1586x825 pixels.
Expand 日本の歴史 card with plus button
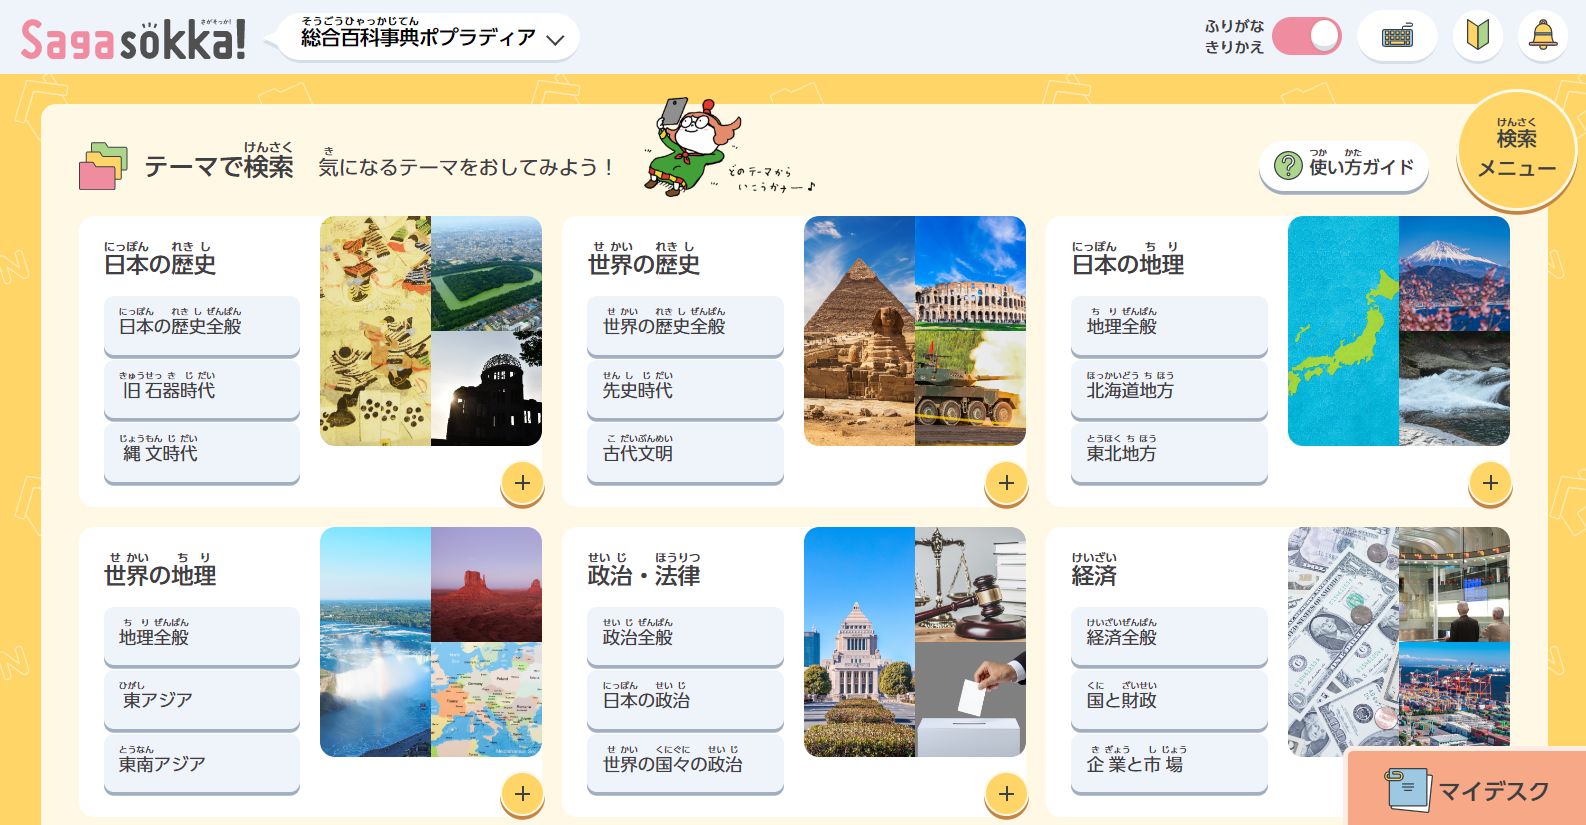point(522,483)
